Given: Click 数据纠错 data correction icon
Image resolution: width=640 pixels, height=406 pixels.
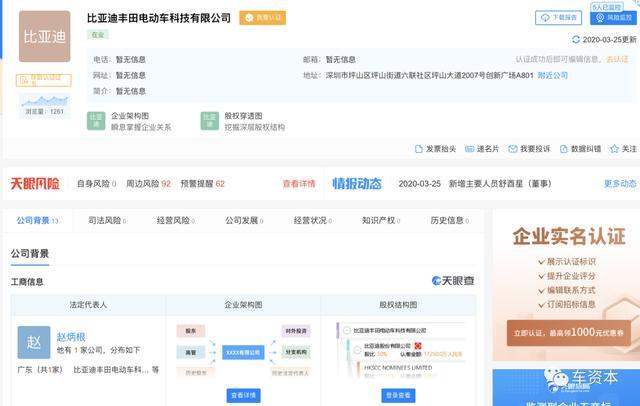Looking at the screenshot, I should (564, 149).
